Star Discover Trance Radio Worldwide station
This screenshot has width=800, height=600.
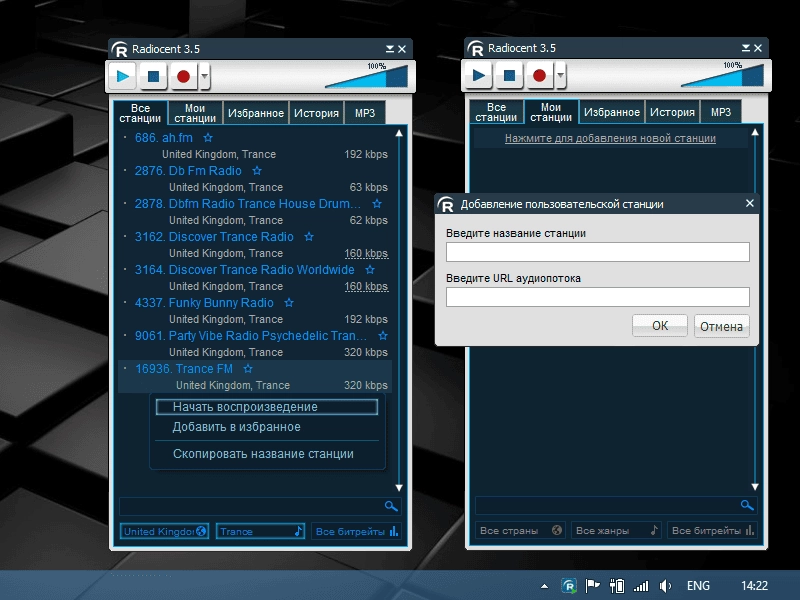[x=370, y=269]
